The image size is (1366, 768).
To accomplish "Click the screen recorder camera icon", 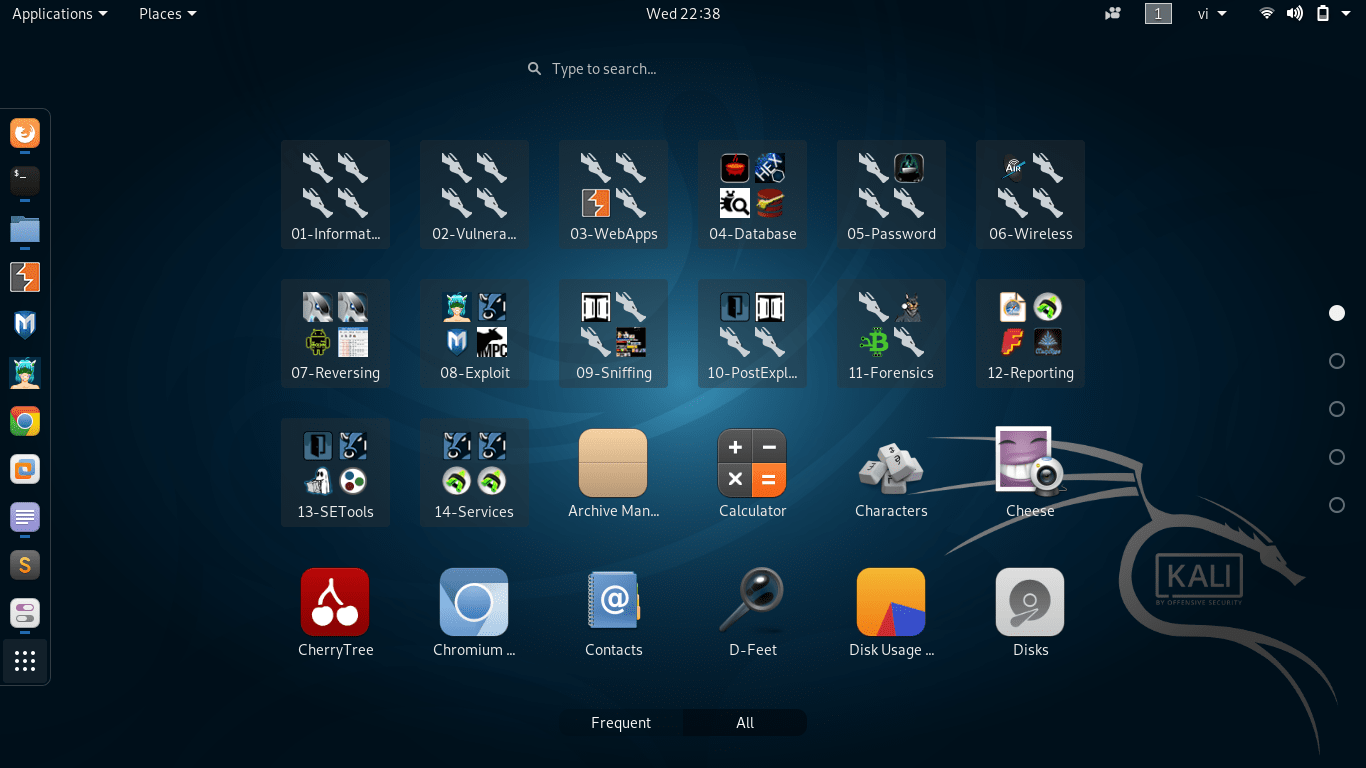I will pos(1113,13).
